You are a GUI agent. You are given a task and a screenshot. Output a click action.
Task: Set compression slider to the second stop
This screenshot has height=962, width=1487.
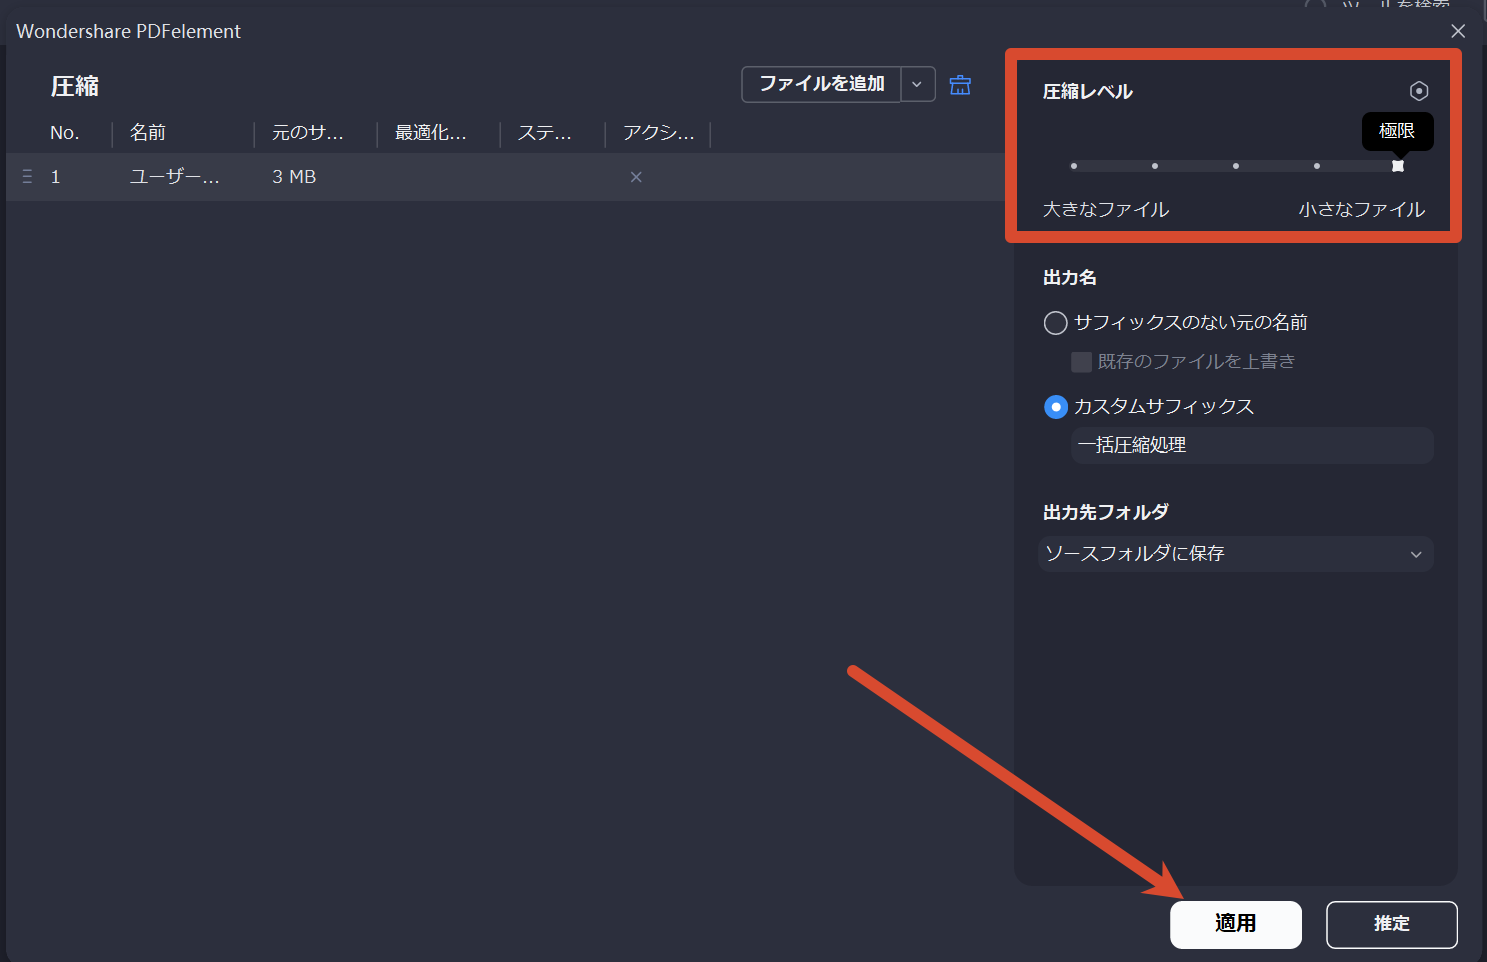click(1155, 166)
